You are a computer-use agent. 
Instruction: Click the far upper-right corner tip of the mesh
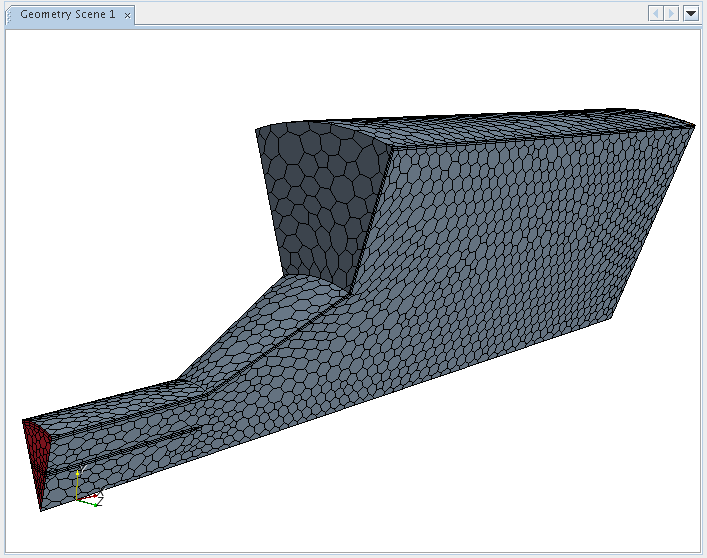[693, 124]
